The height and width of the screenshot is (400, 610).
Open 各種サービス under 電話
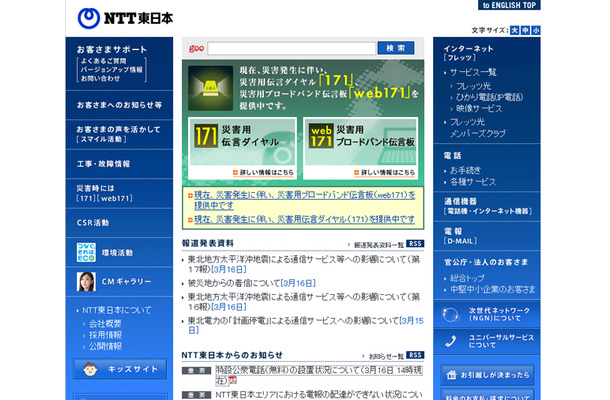pos(473,182)
